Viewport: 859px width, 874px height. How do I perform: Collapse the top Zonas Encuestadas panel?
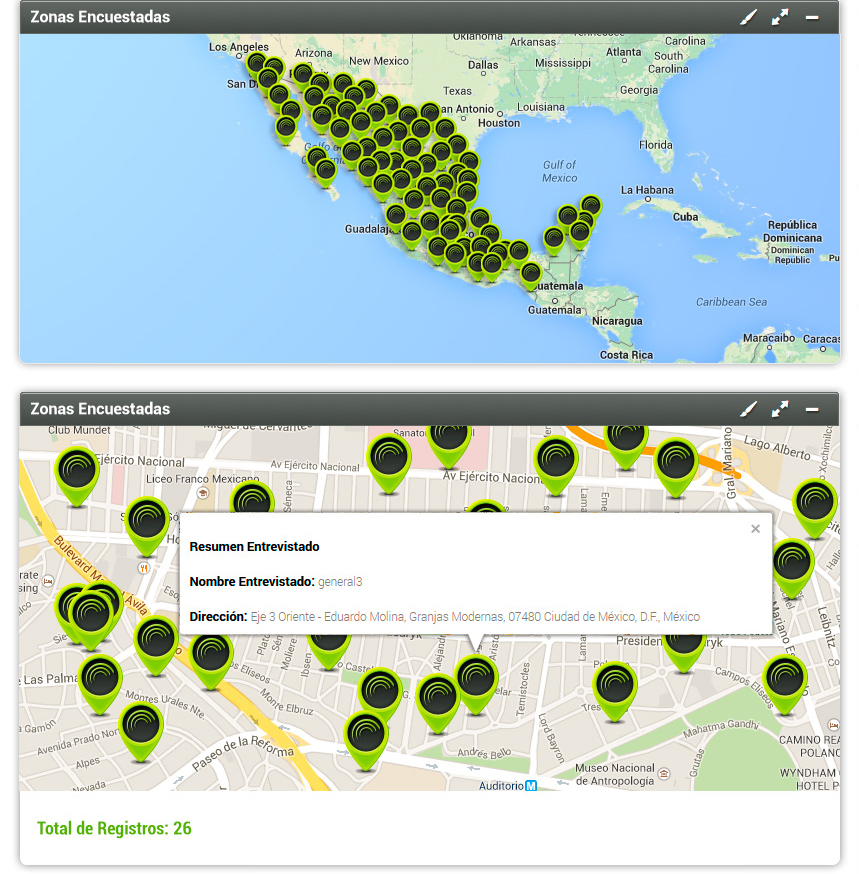(812, 17)
